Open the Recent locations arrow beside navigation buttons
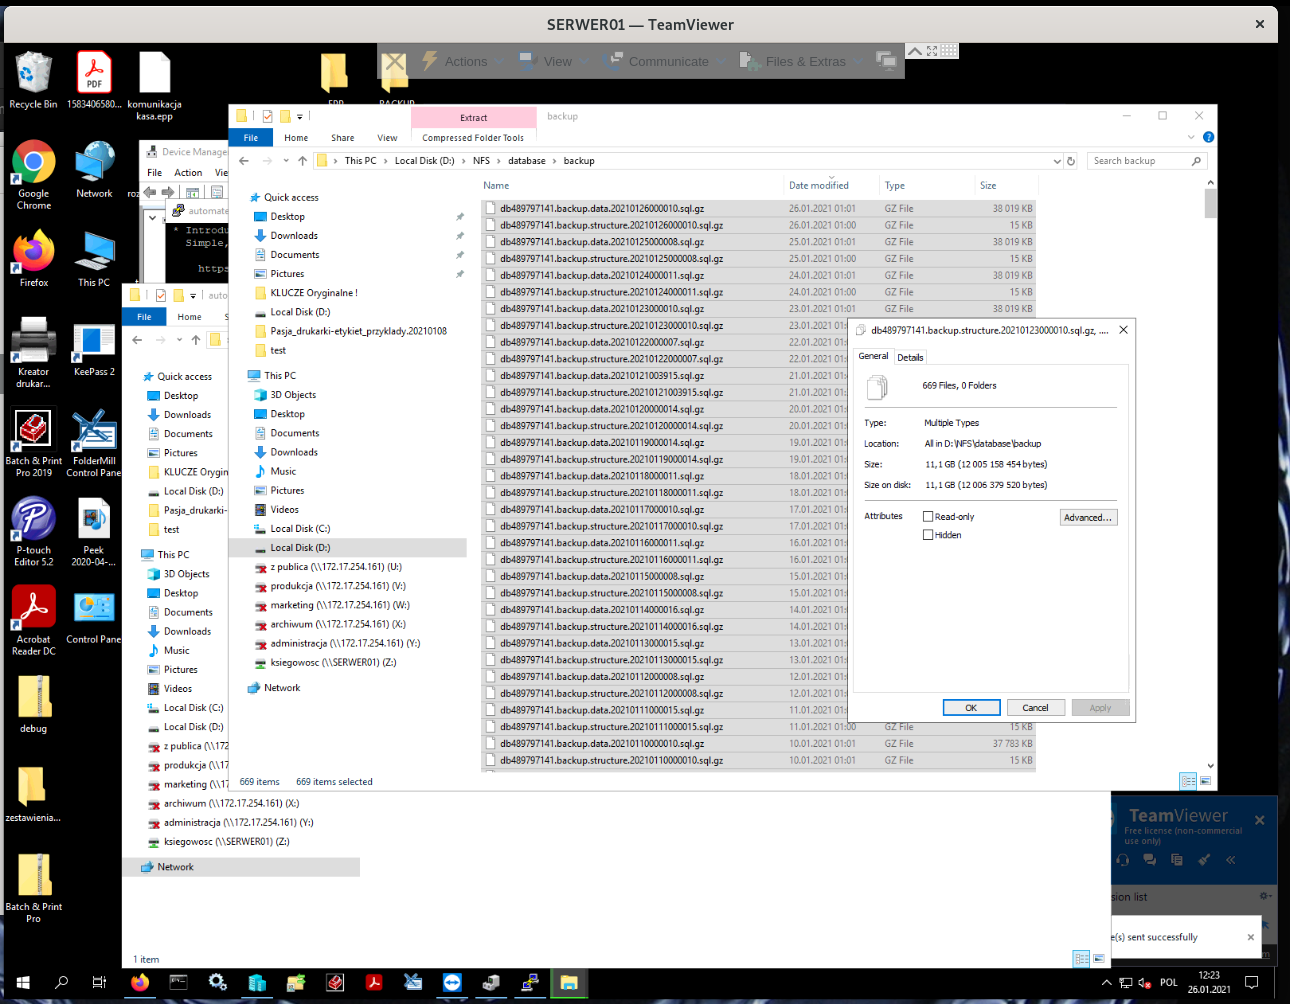 [286, 161]
